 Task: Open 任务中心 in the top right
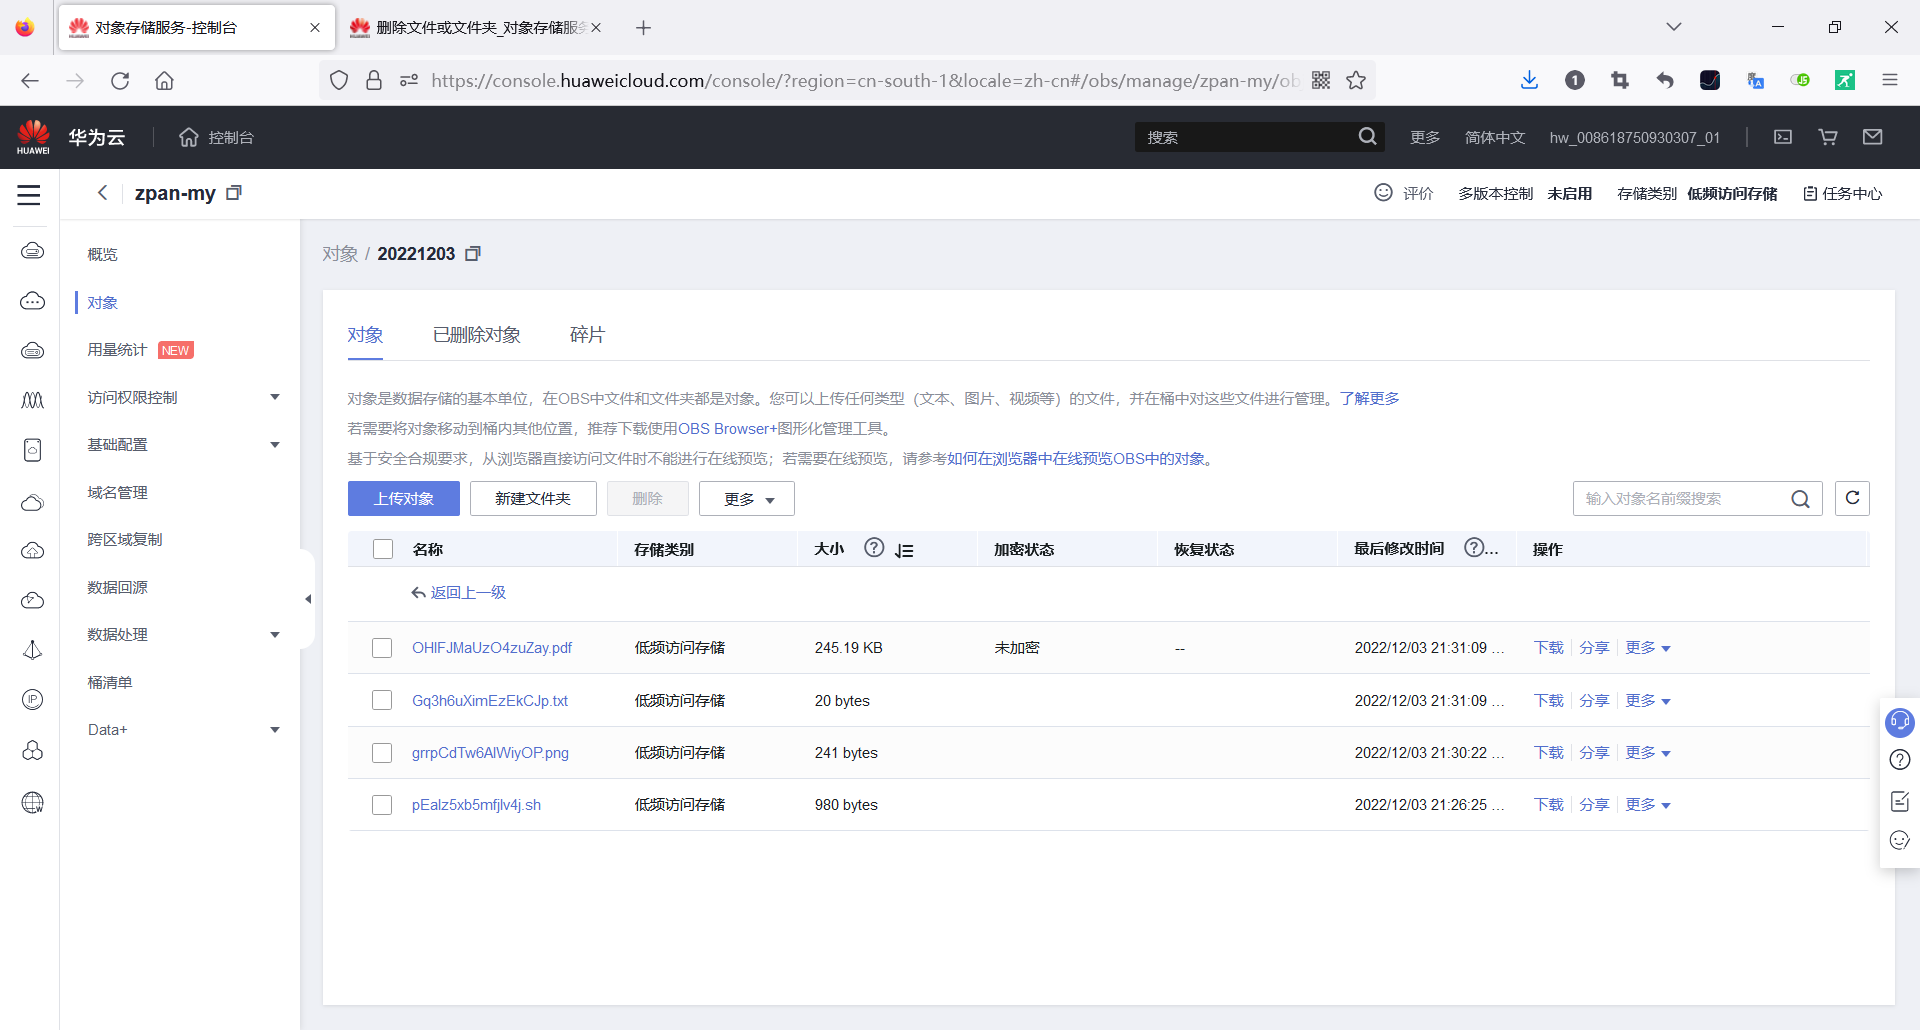(1842, 193)
